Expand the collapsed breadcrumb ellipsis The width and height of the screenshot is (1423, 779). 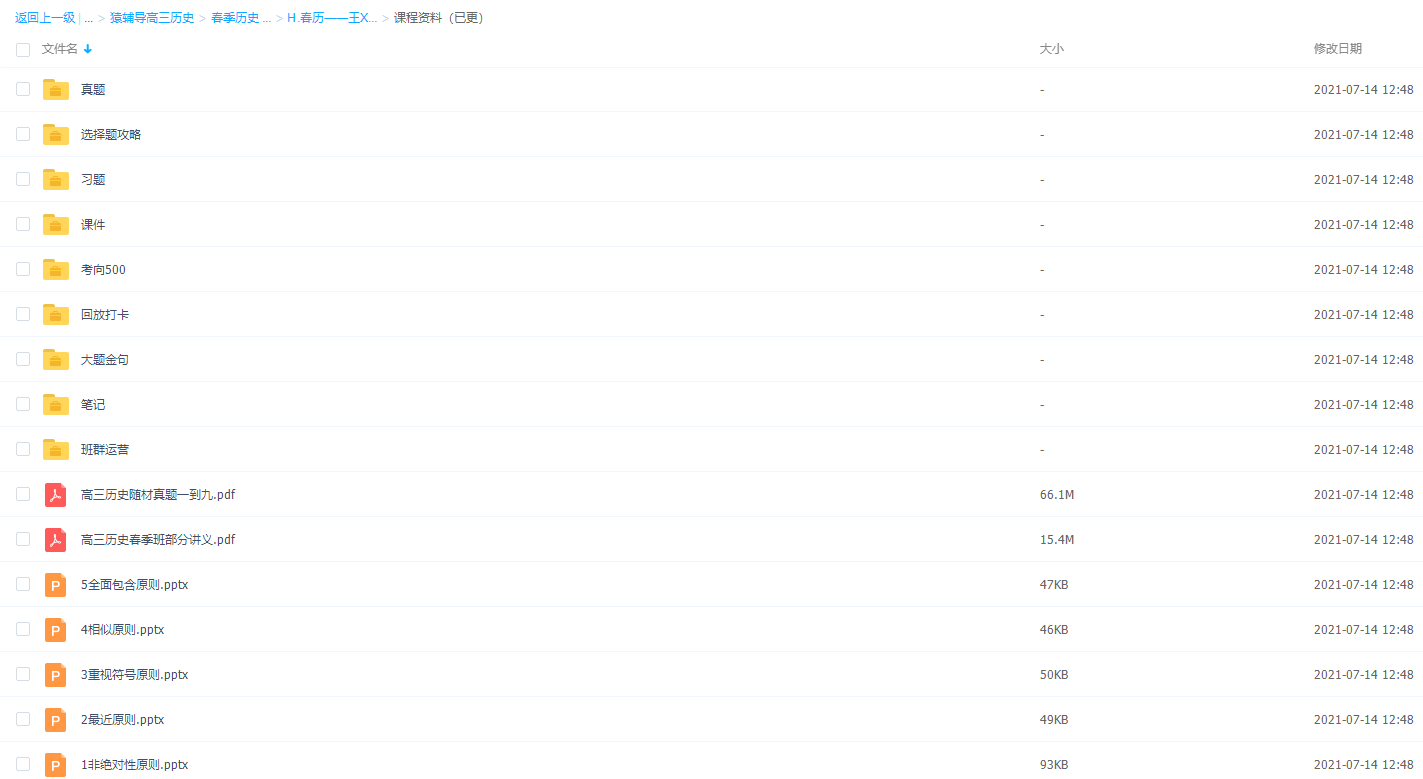[89, 18]
